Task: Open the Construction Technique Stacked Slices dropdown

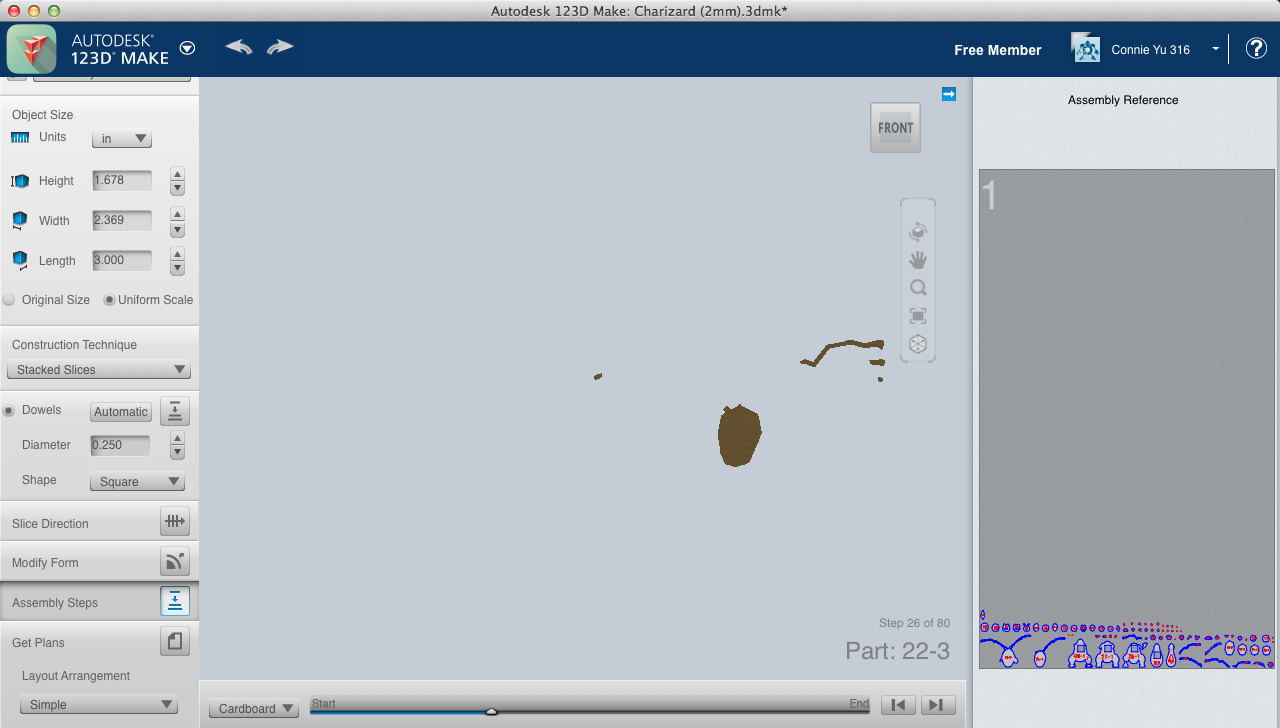Action: click(x=98, y=370)
